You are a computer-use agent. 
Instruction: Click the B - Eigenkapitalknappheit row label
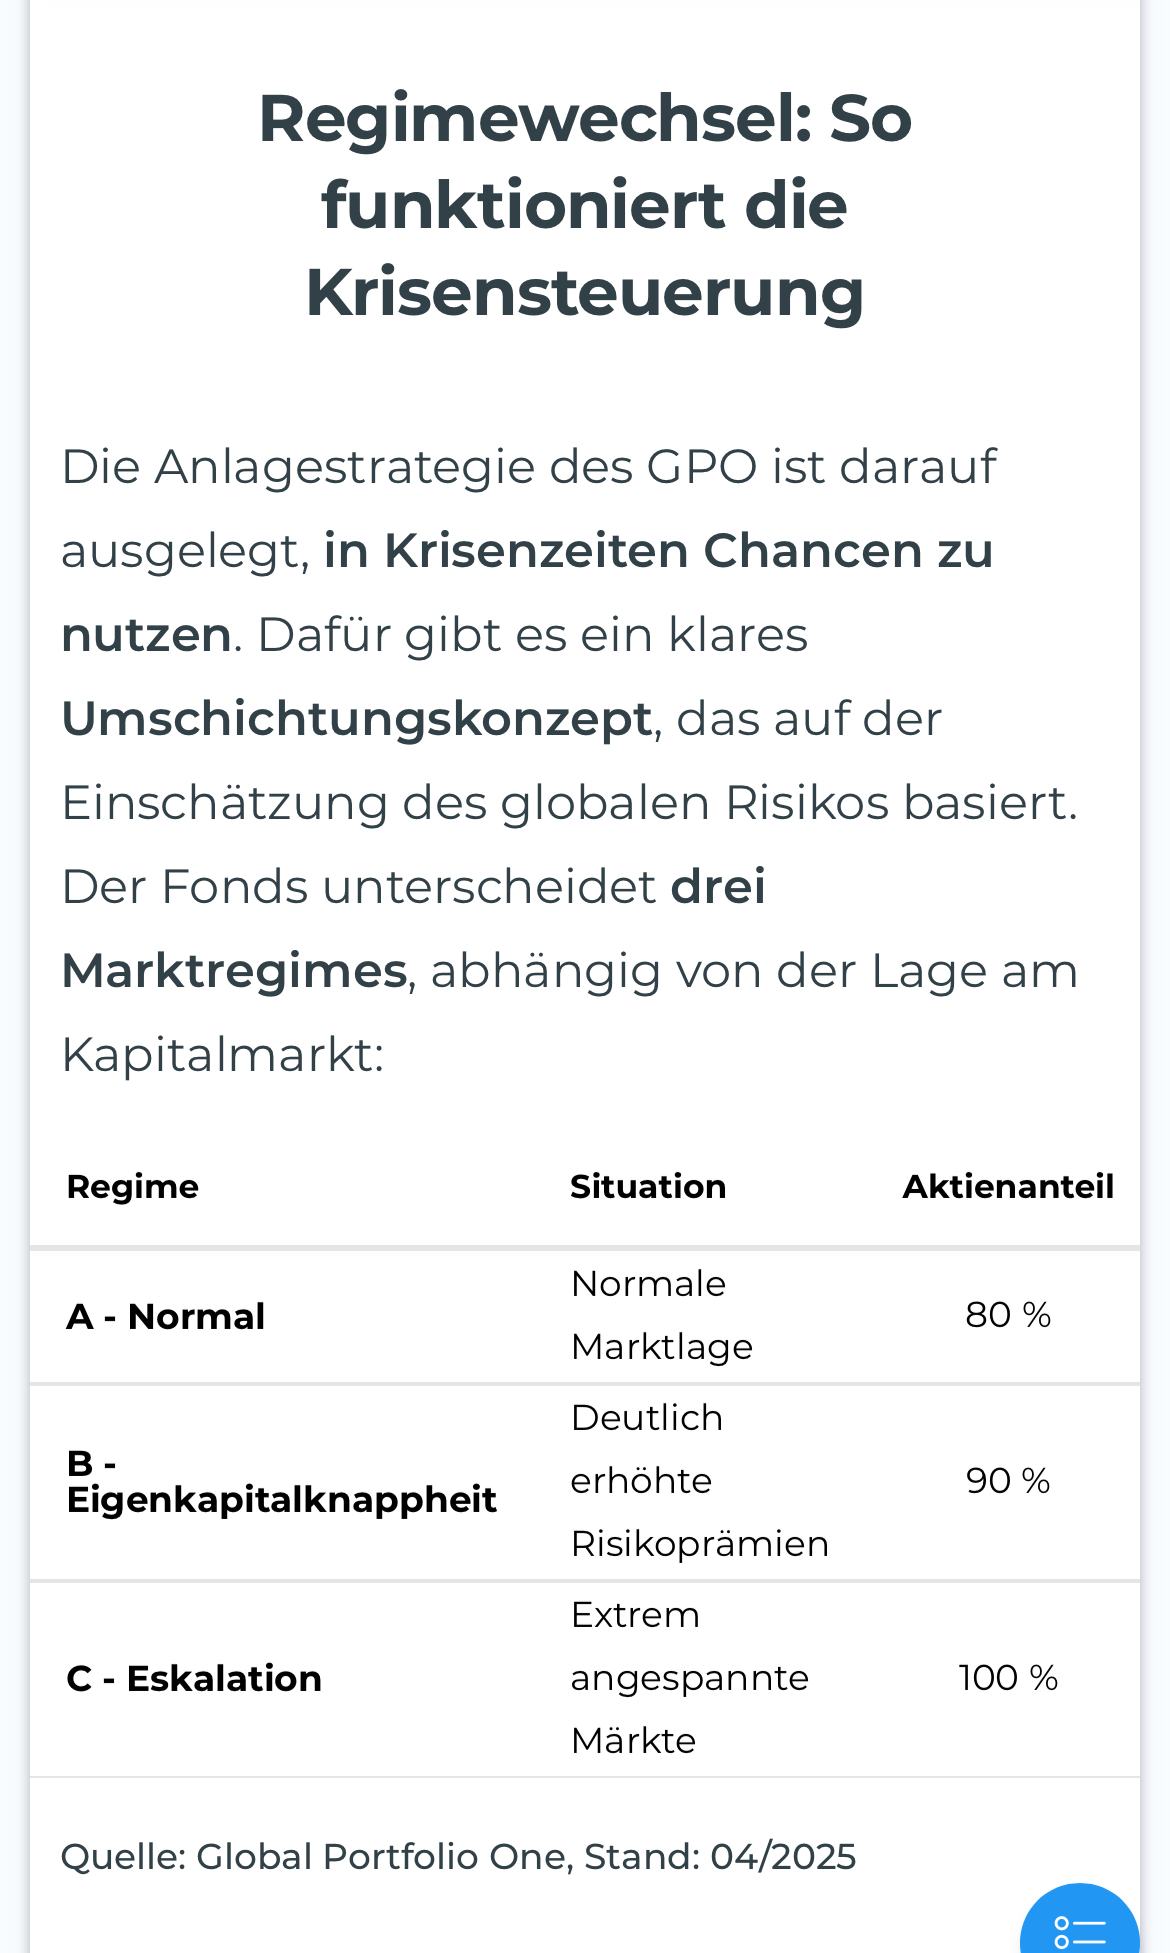[x=281, y=1481]
